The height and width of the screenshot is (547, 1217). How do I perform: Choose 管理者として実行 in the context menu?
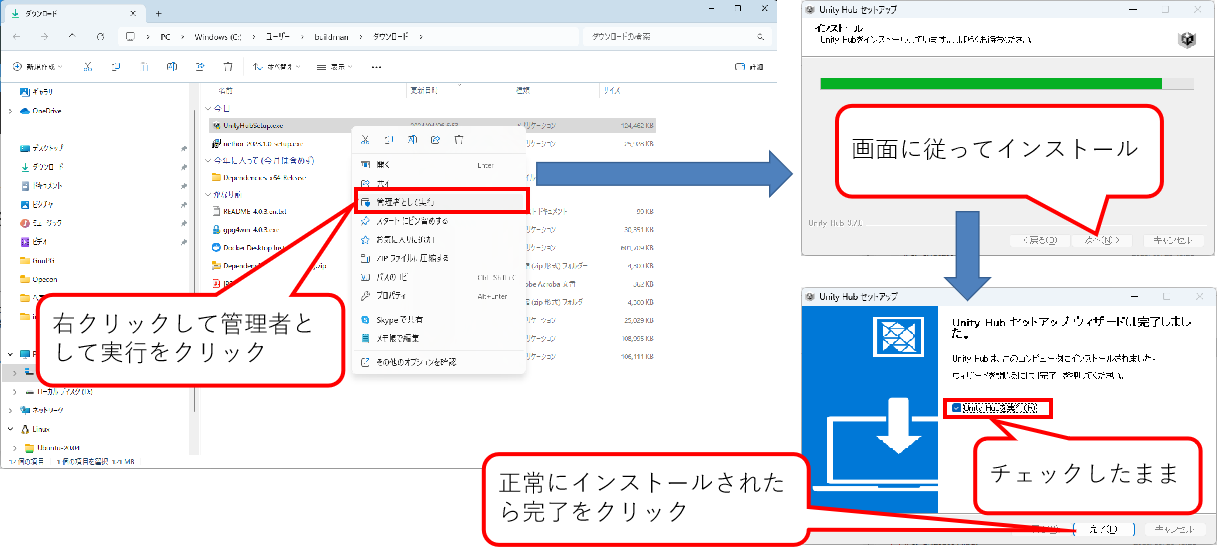pos(440,202)
